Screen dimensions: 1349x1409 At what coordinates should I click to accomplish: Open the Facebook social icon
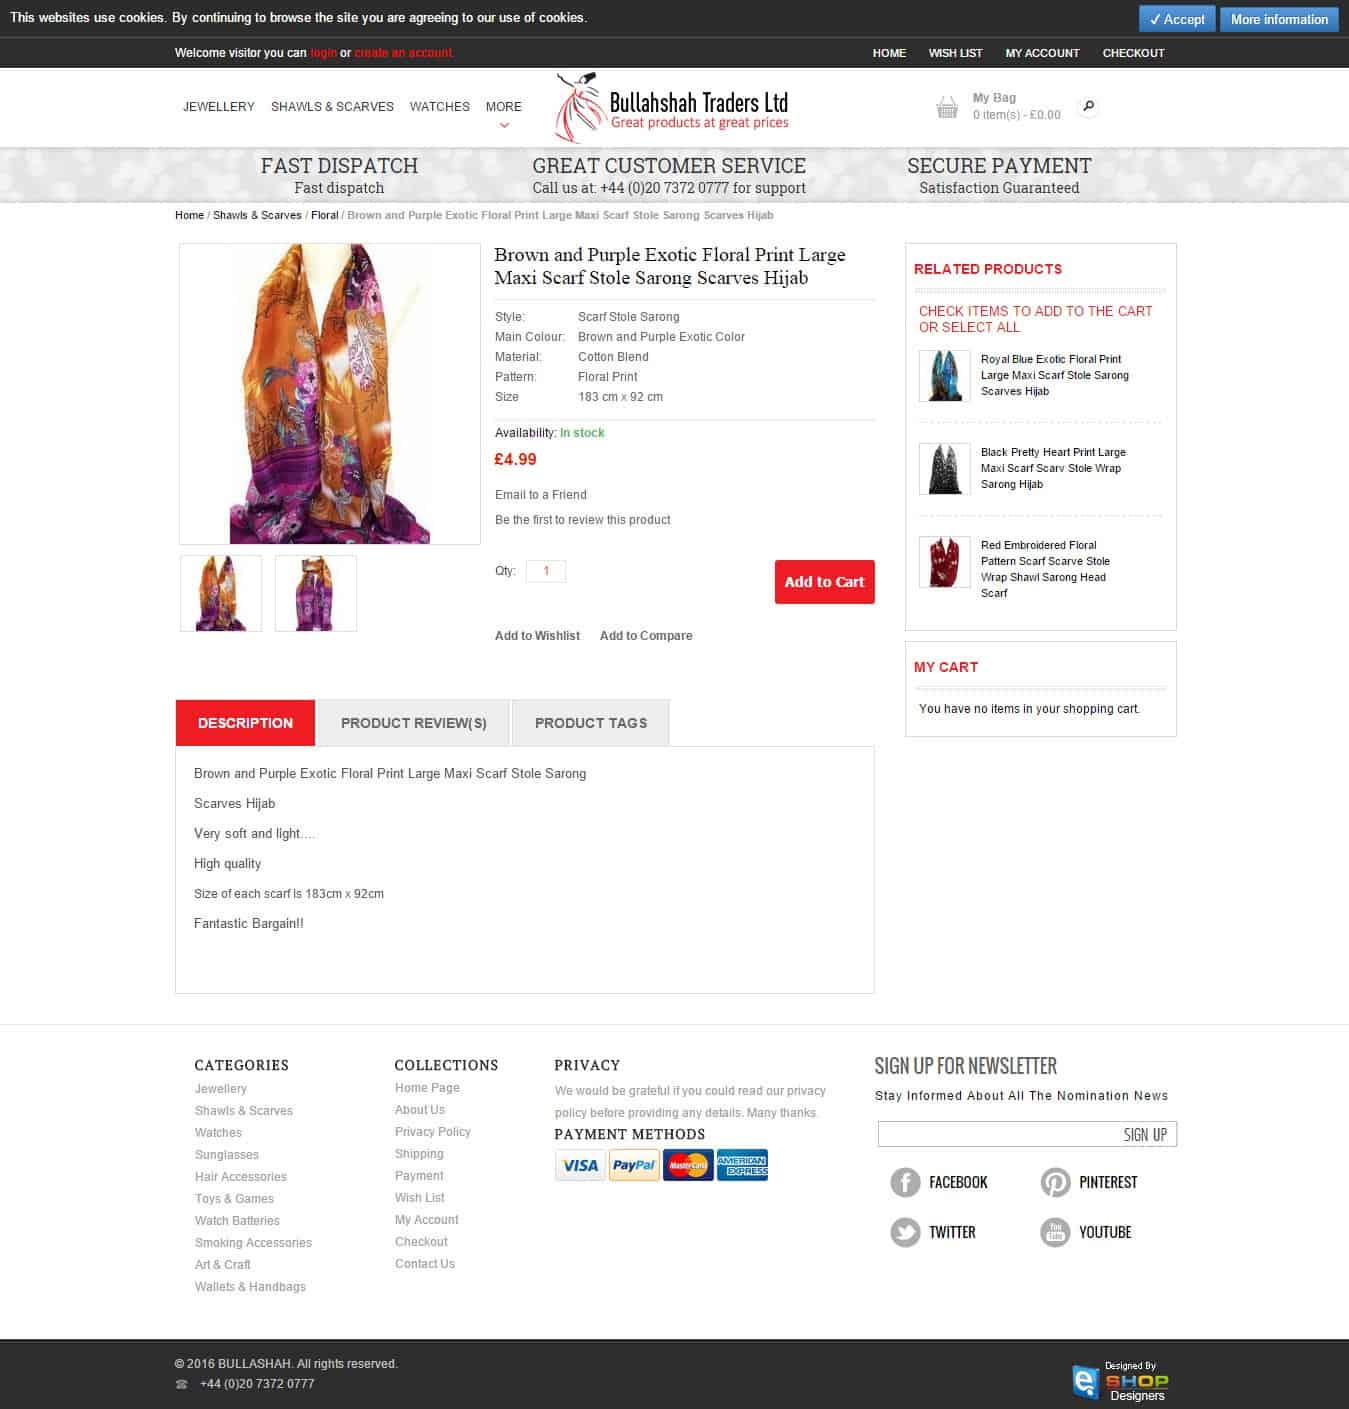point(905,1182)
